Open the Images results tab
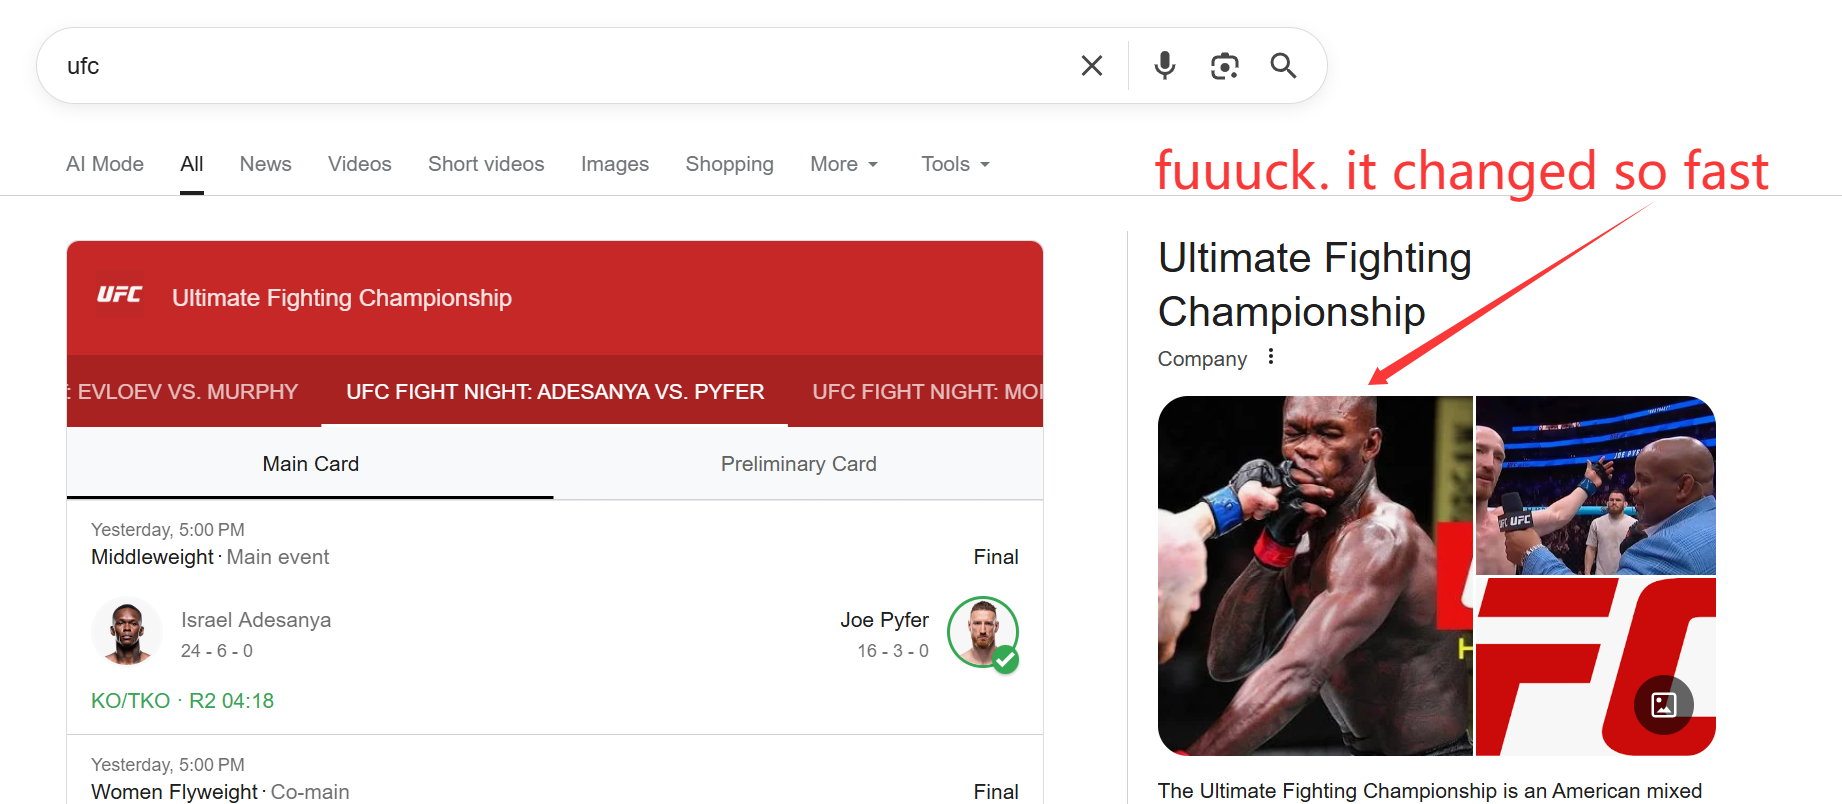 [614, 164]
